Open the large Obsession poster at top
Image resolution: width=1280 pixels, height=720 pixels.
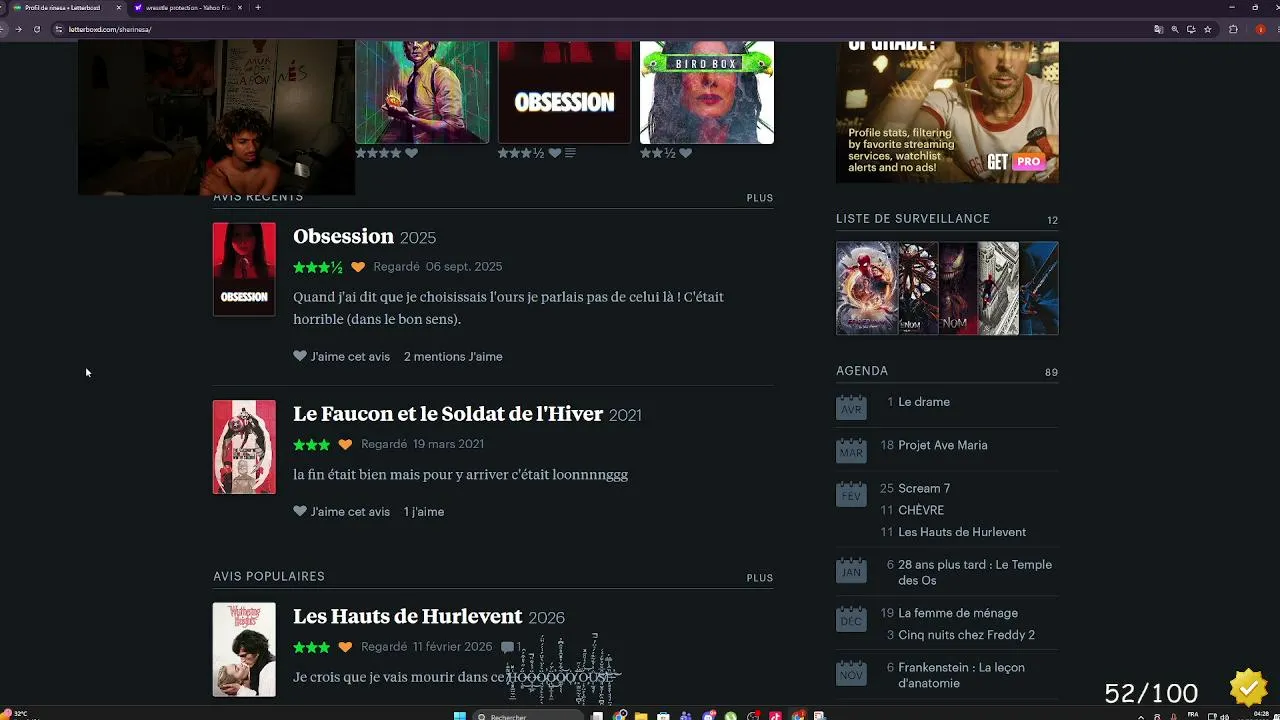(565, 92)
